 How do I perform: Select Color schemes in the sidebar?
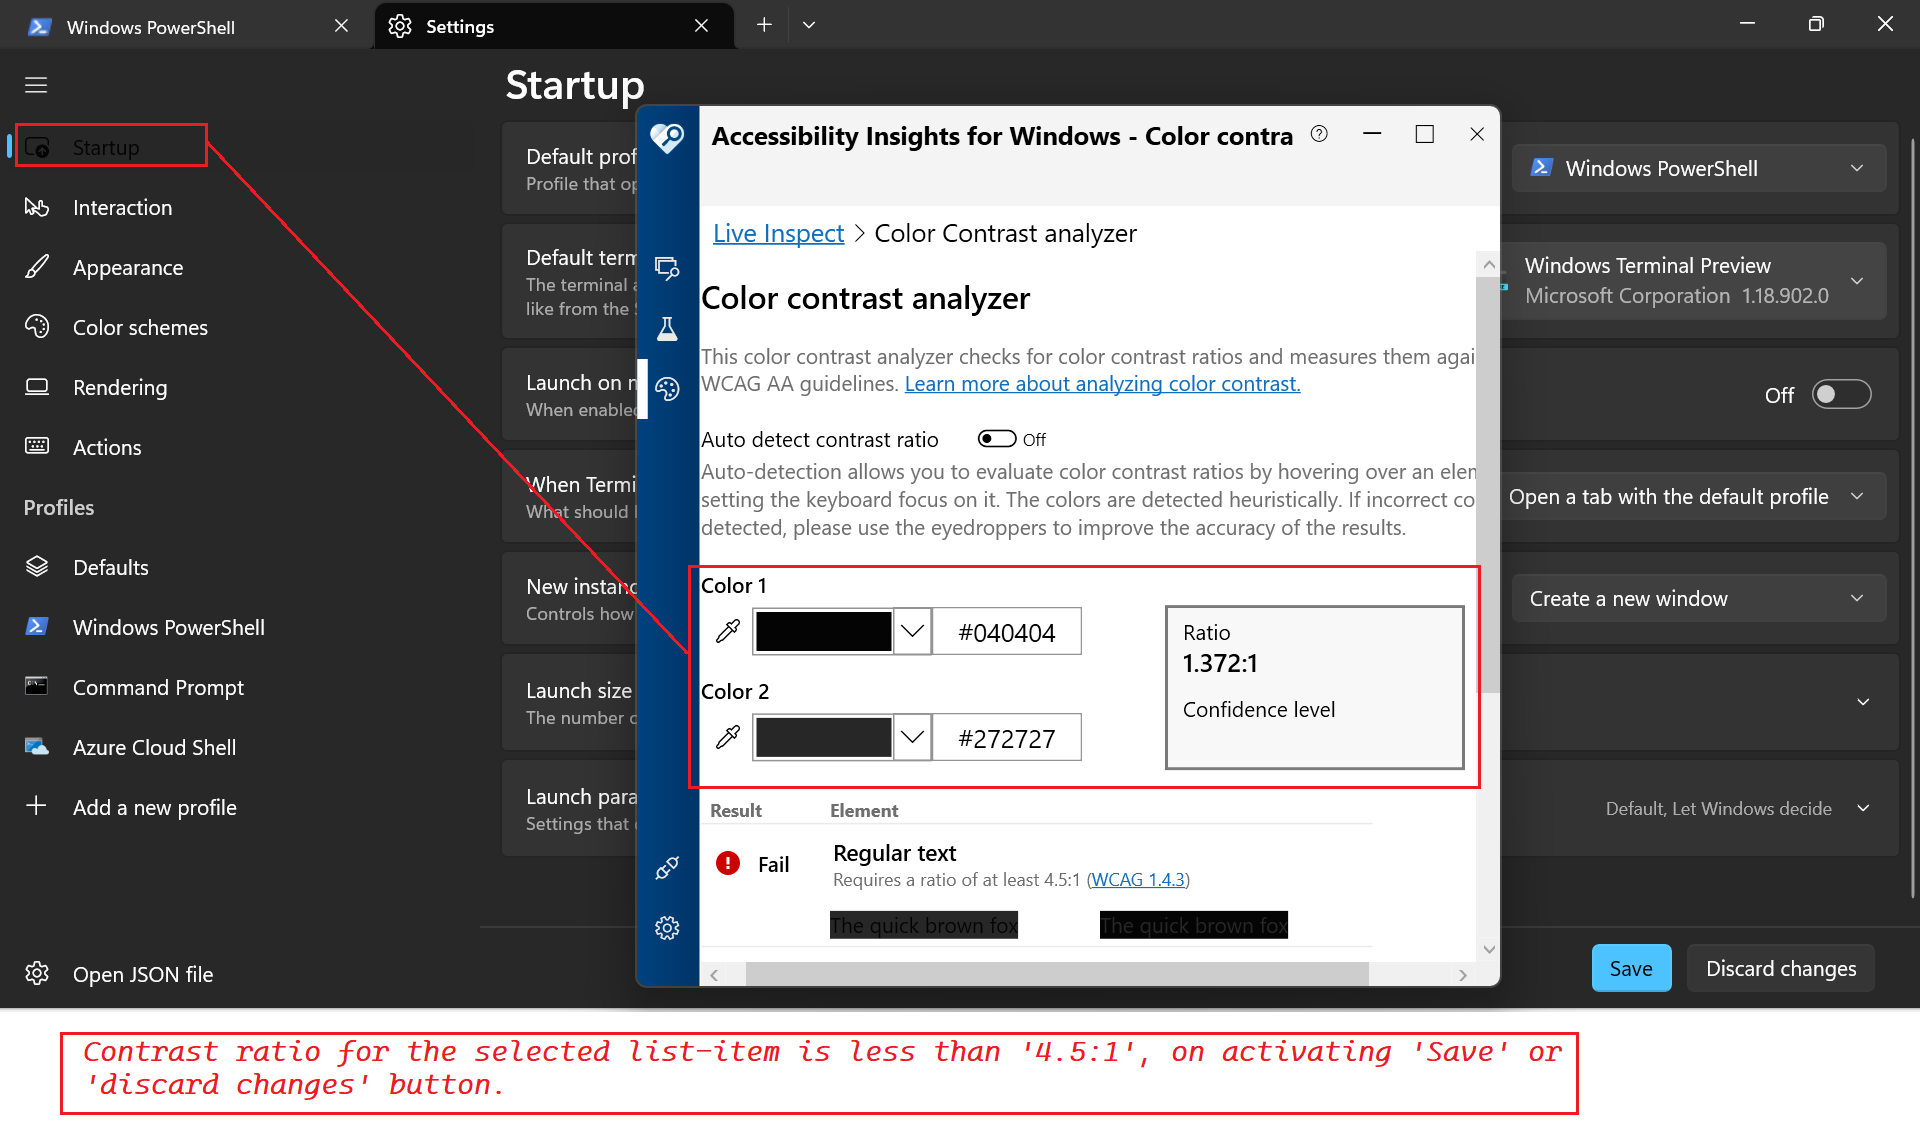[139, 327]
